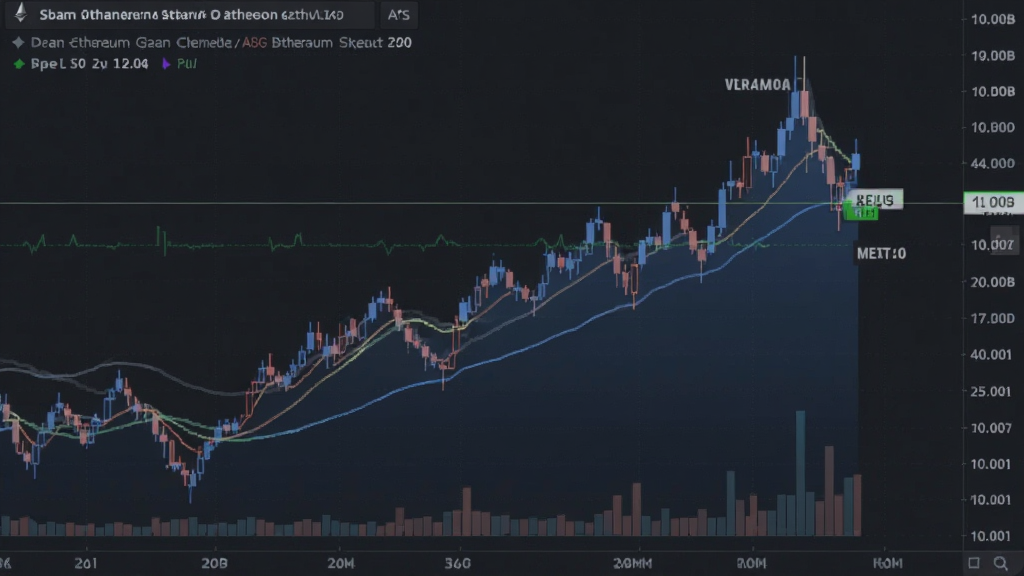The height and width of the screenshot is (576, 1024).
Task: Click the 17.000 price axis label
Action: tap(993, 318)
